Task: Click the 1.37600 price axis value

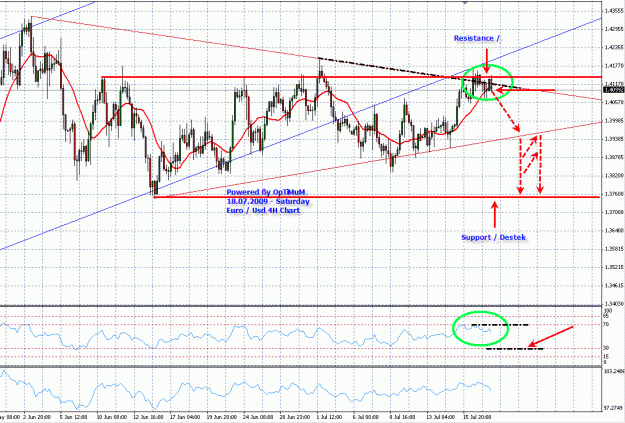Action: pos(614,194)
